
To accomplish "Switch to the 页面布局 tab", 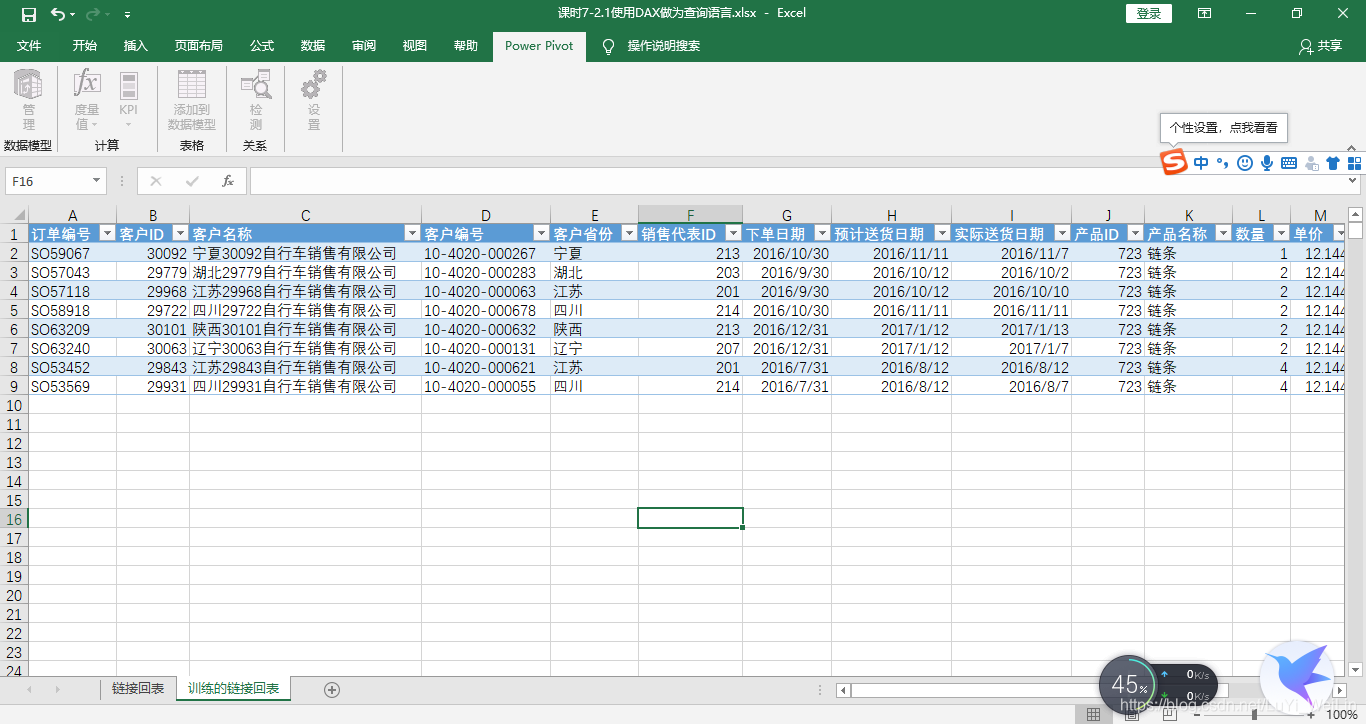I will (199, 46).
